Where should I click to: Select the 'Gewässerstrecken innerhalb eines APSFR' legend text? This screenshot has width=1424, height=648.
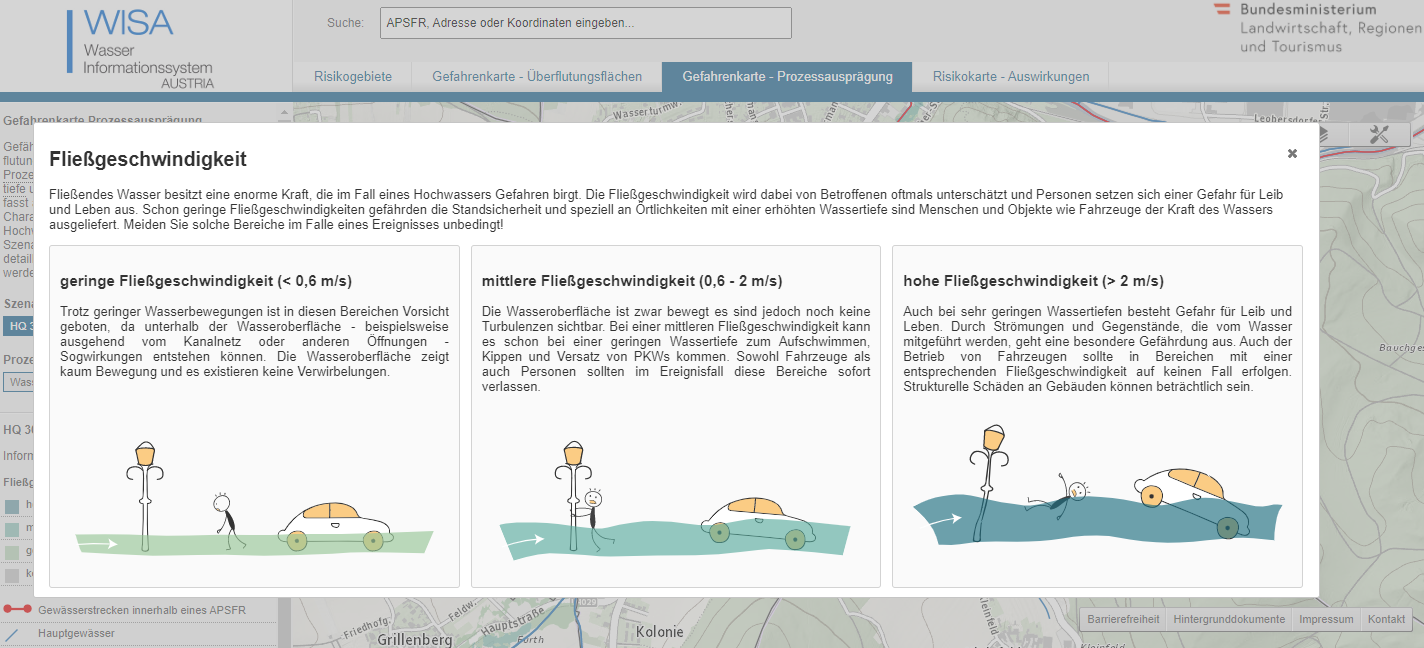pos(142,610)
